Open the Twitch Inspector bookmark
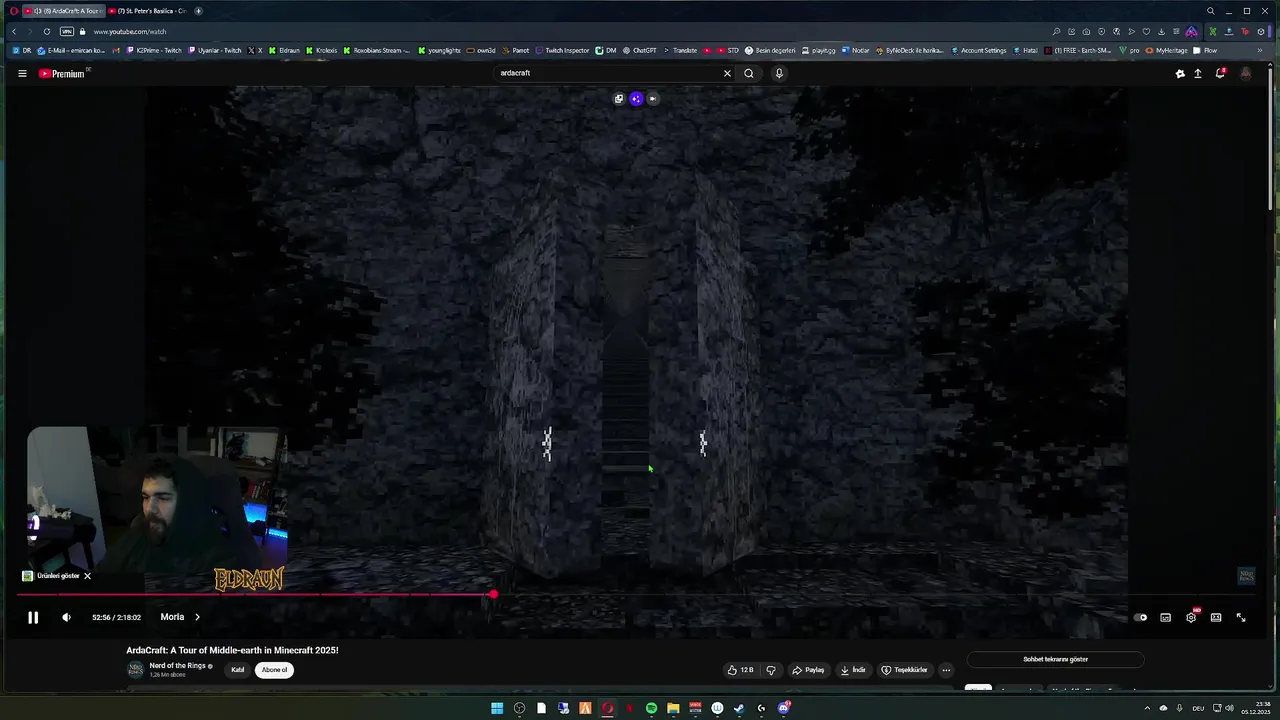 [562, 50]
